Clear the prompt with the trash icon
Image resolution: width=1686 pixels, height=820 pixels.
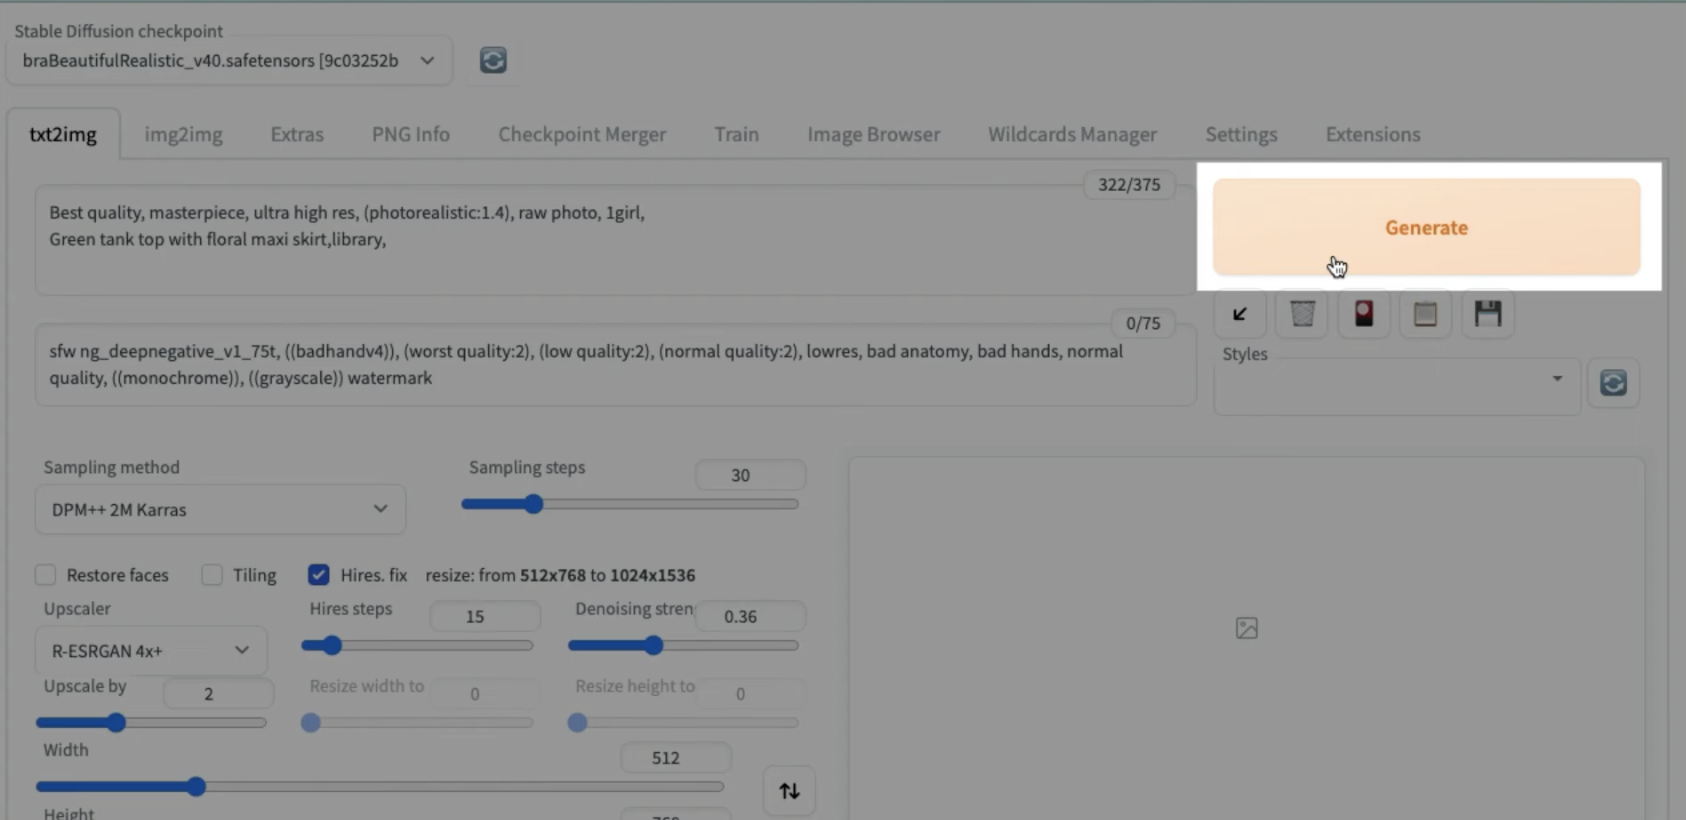tap(1302, 314)
